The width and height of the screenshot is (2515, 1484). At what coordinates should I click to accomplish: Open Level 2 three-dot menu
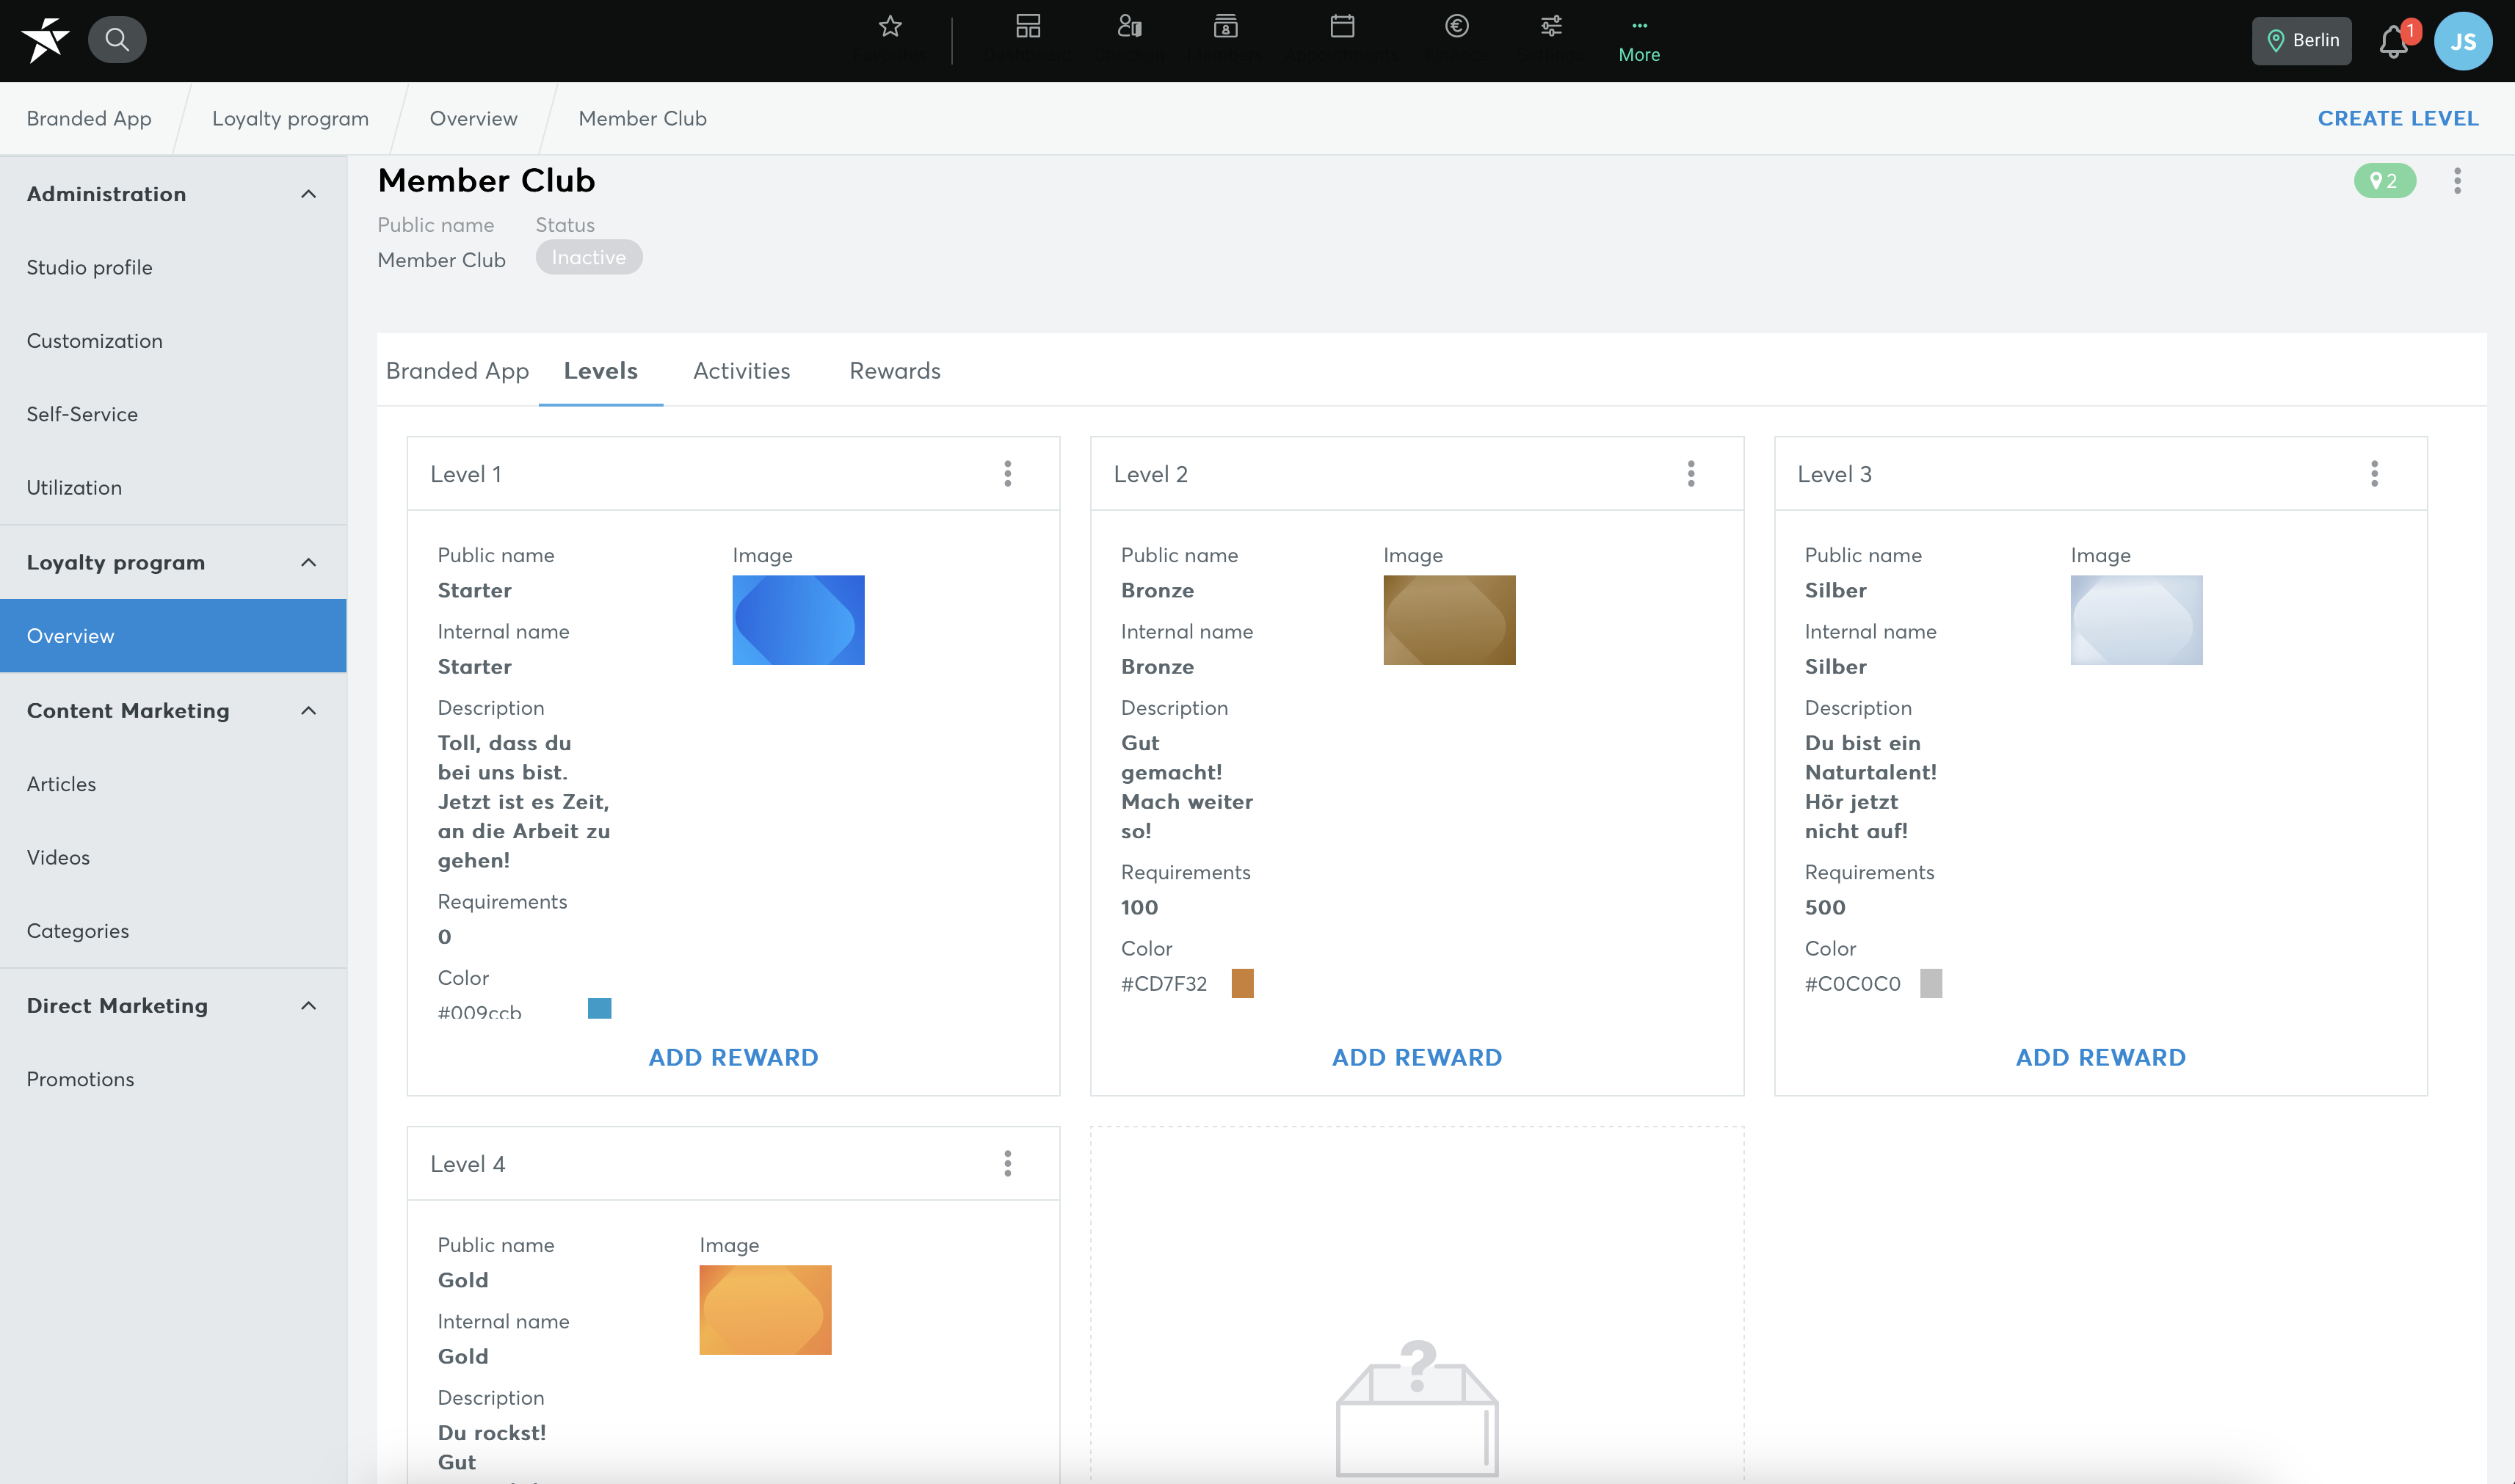tap(1691, 474)
